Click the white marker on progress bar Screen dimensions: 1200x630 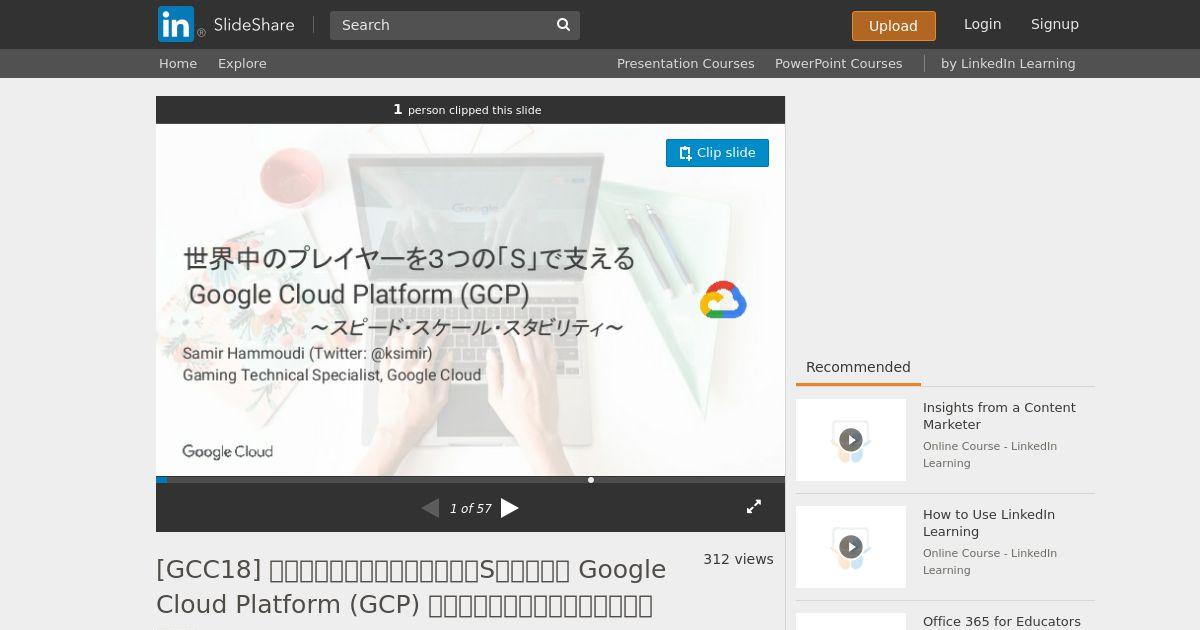click(591, 480)
